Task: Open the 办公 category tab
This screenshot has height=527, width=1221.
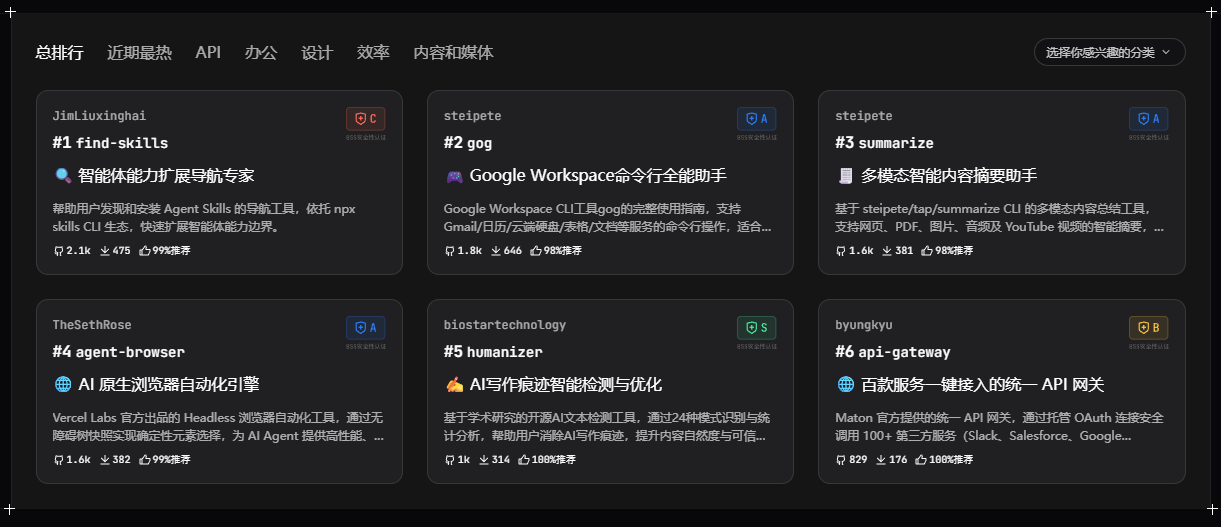Action: click(261, 53)
